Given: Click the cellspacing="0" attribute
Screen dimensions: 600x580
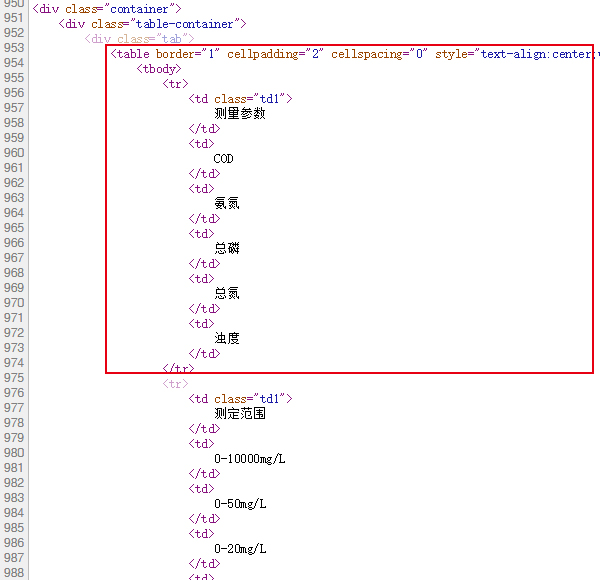Looking at the screenshot, I should pyautogui.click(x=379, y=54).
